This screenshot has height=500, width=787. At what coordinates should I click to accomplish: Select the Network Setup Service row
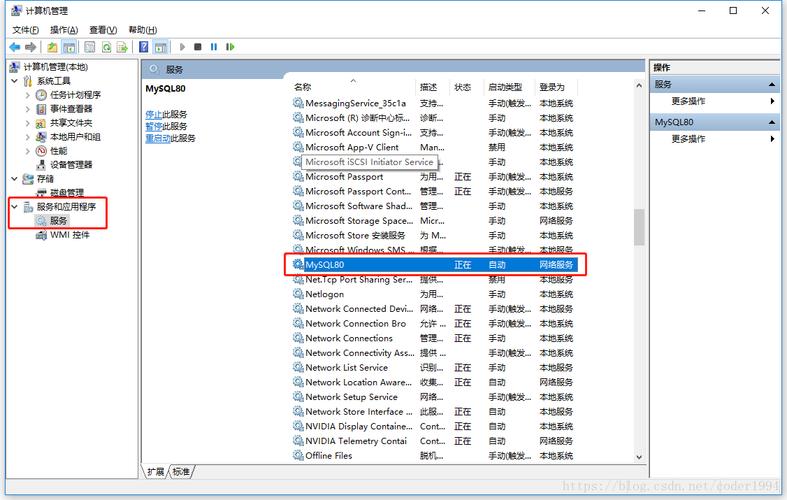click(x=435, y=397)
